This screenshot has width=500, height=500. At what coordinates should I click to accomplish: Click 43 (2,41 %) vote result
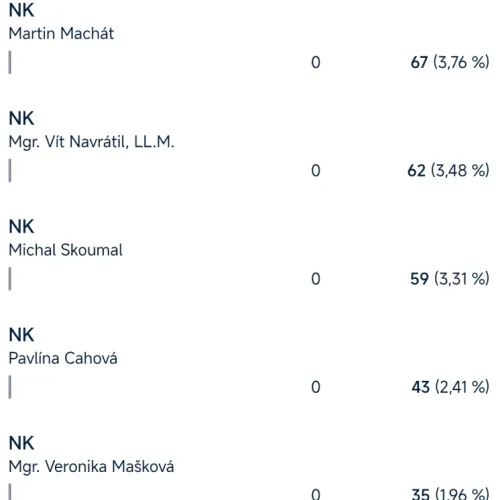(x=451, y=387)
